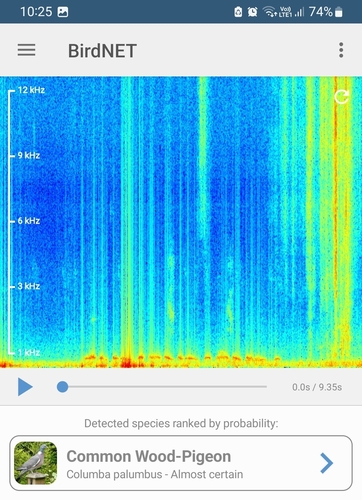This screenshot has height=500, width=362.
Task: Play the recorded audio
Action: pos(25,387)
